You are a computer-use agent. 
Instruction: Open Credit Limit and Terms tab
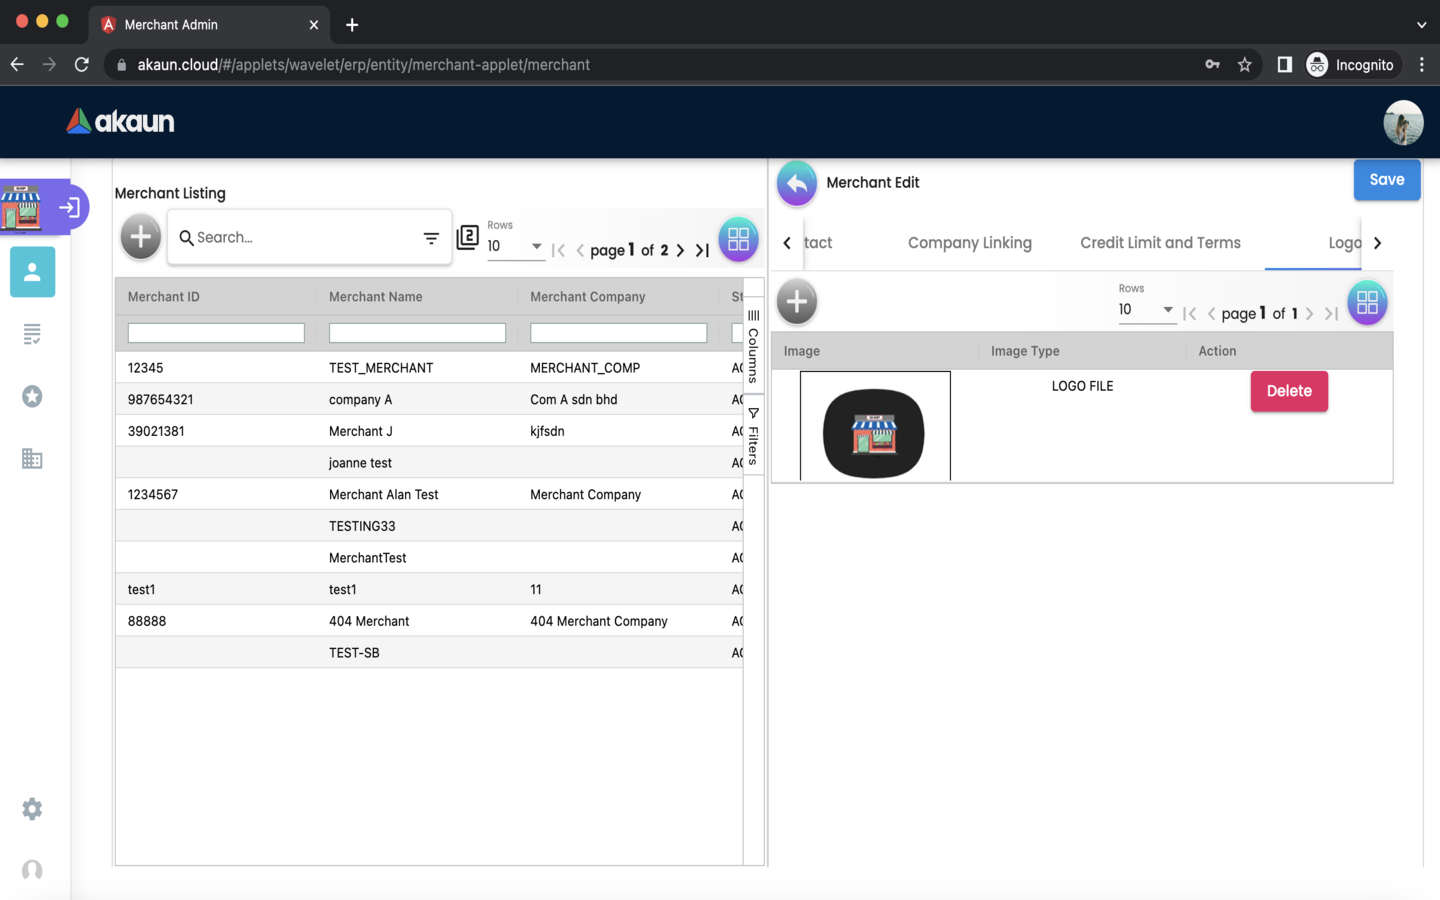click(x=1160, y=243)
